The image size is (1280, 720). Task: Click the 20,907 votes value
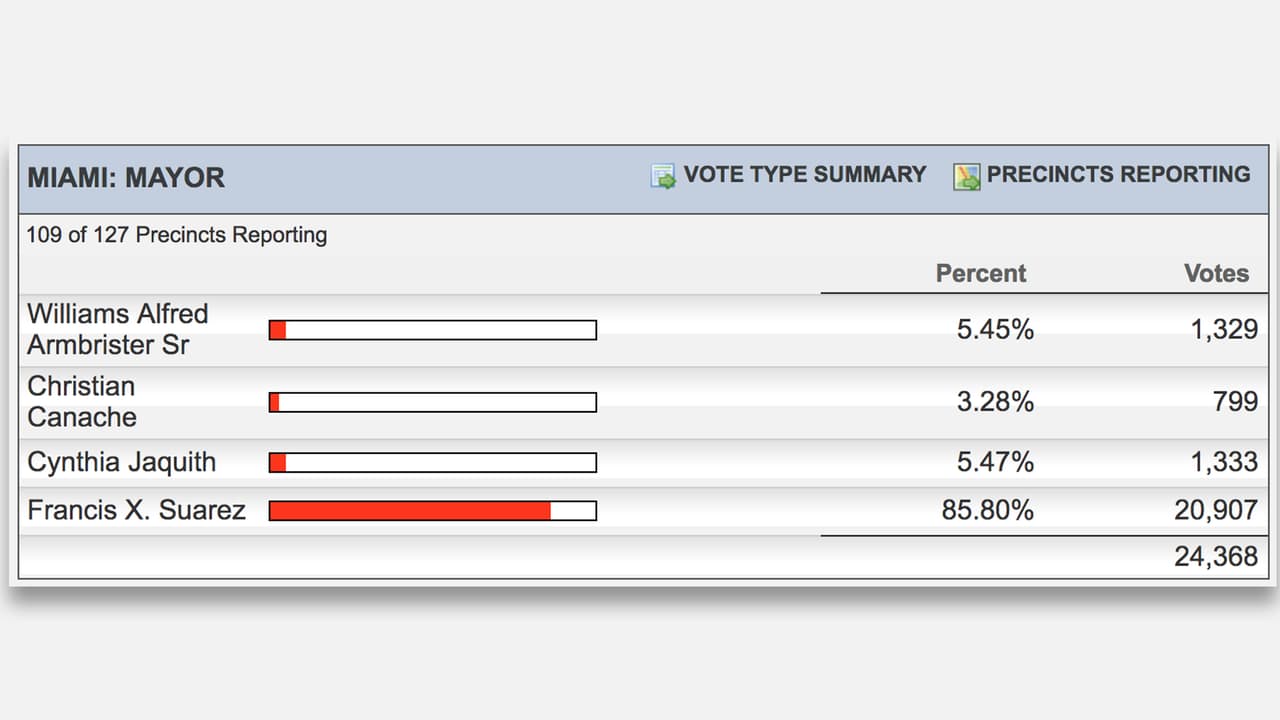click(1215, 510)
